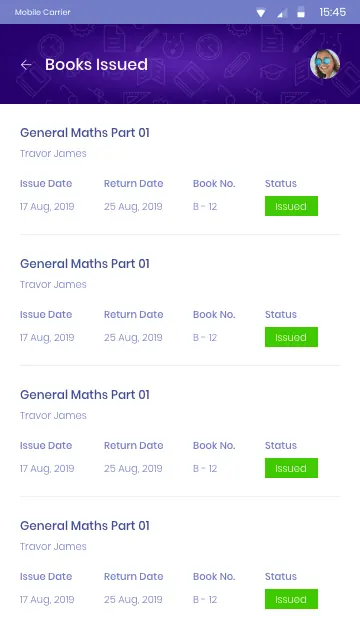Image resolution: width=360 pixels, height=640 pixels.
Task: Tap the 15:45 clock in status bar
Action: (333, 12)
